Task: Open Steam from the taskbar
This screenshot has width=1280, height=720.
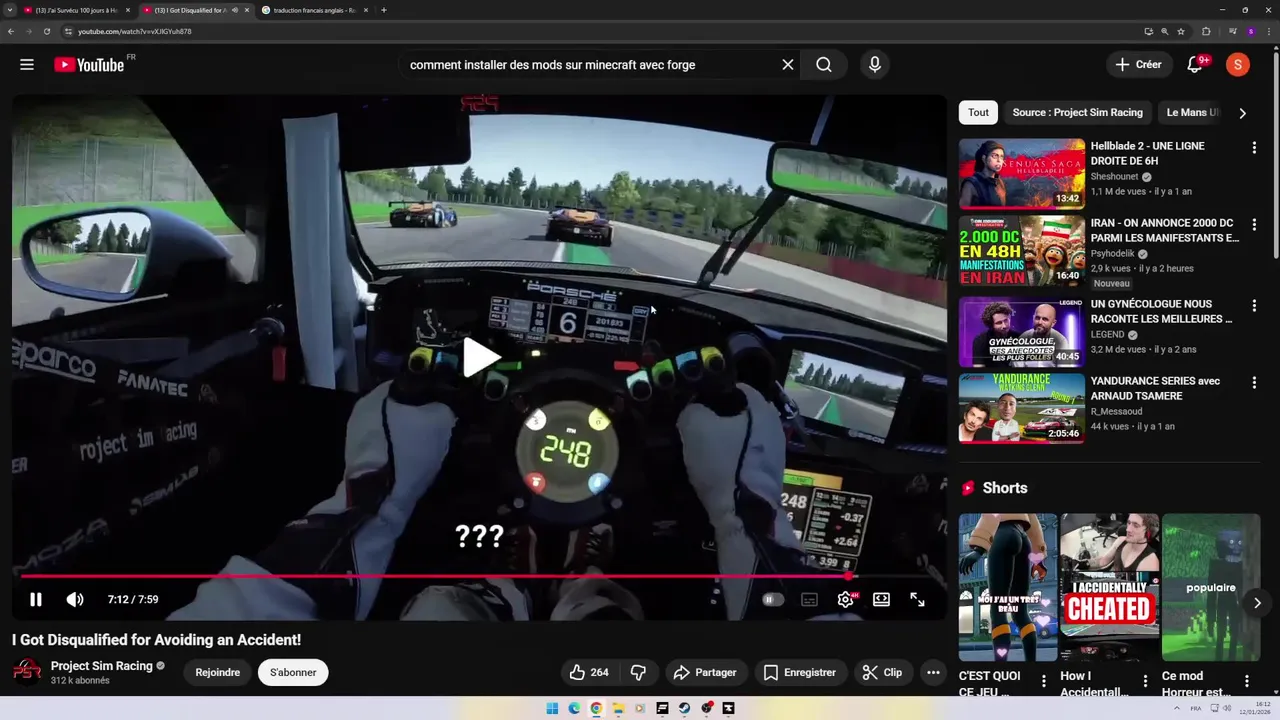Action: coord(684,708)
